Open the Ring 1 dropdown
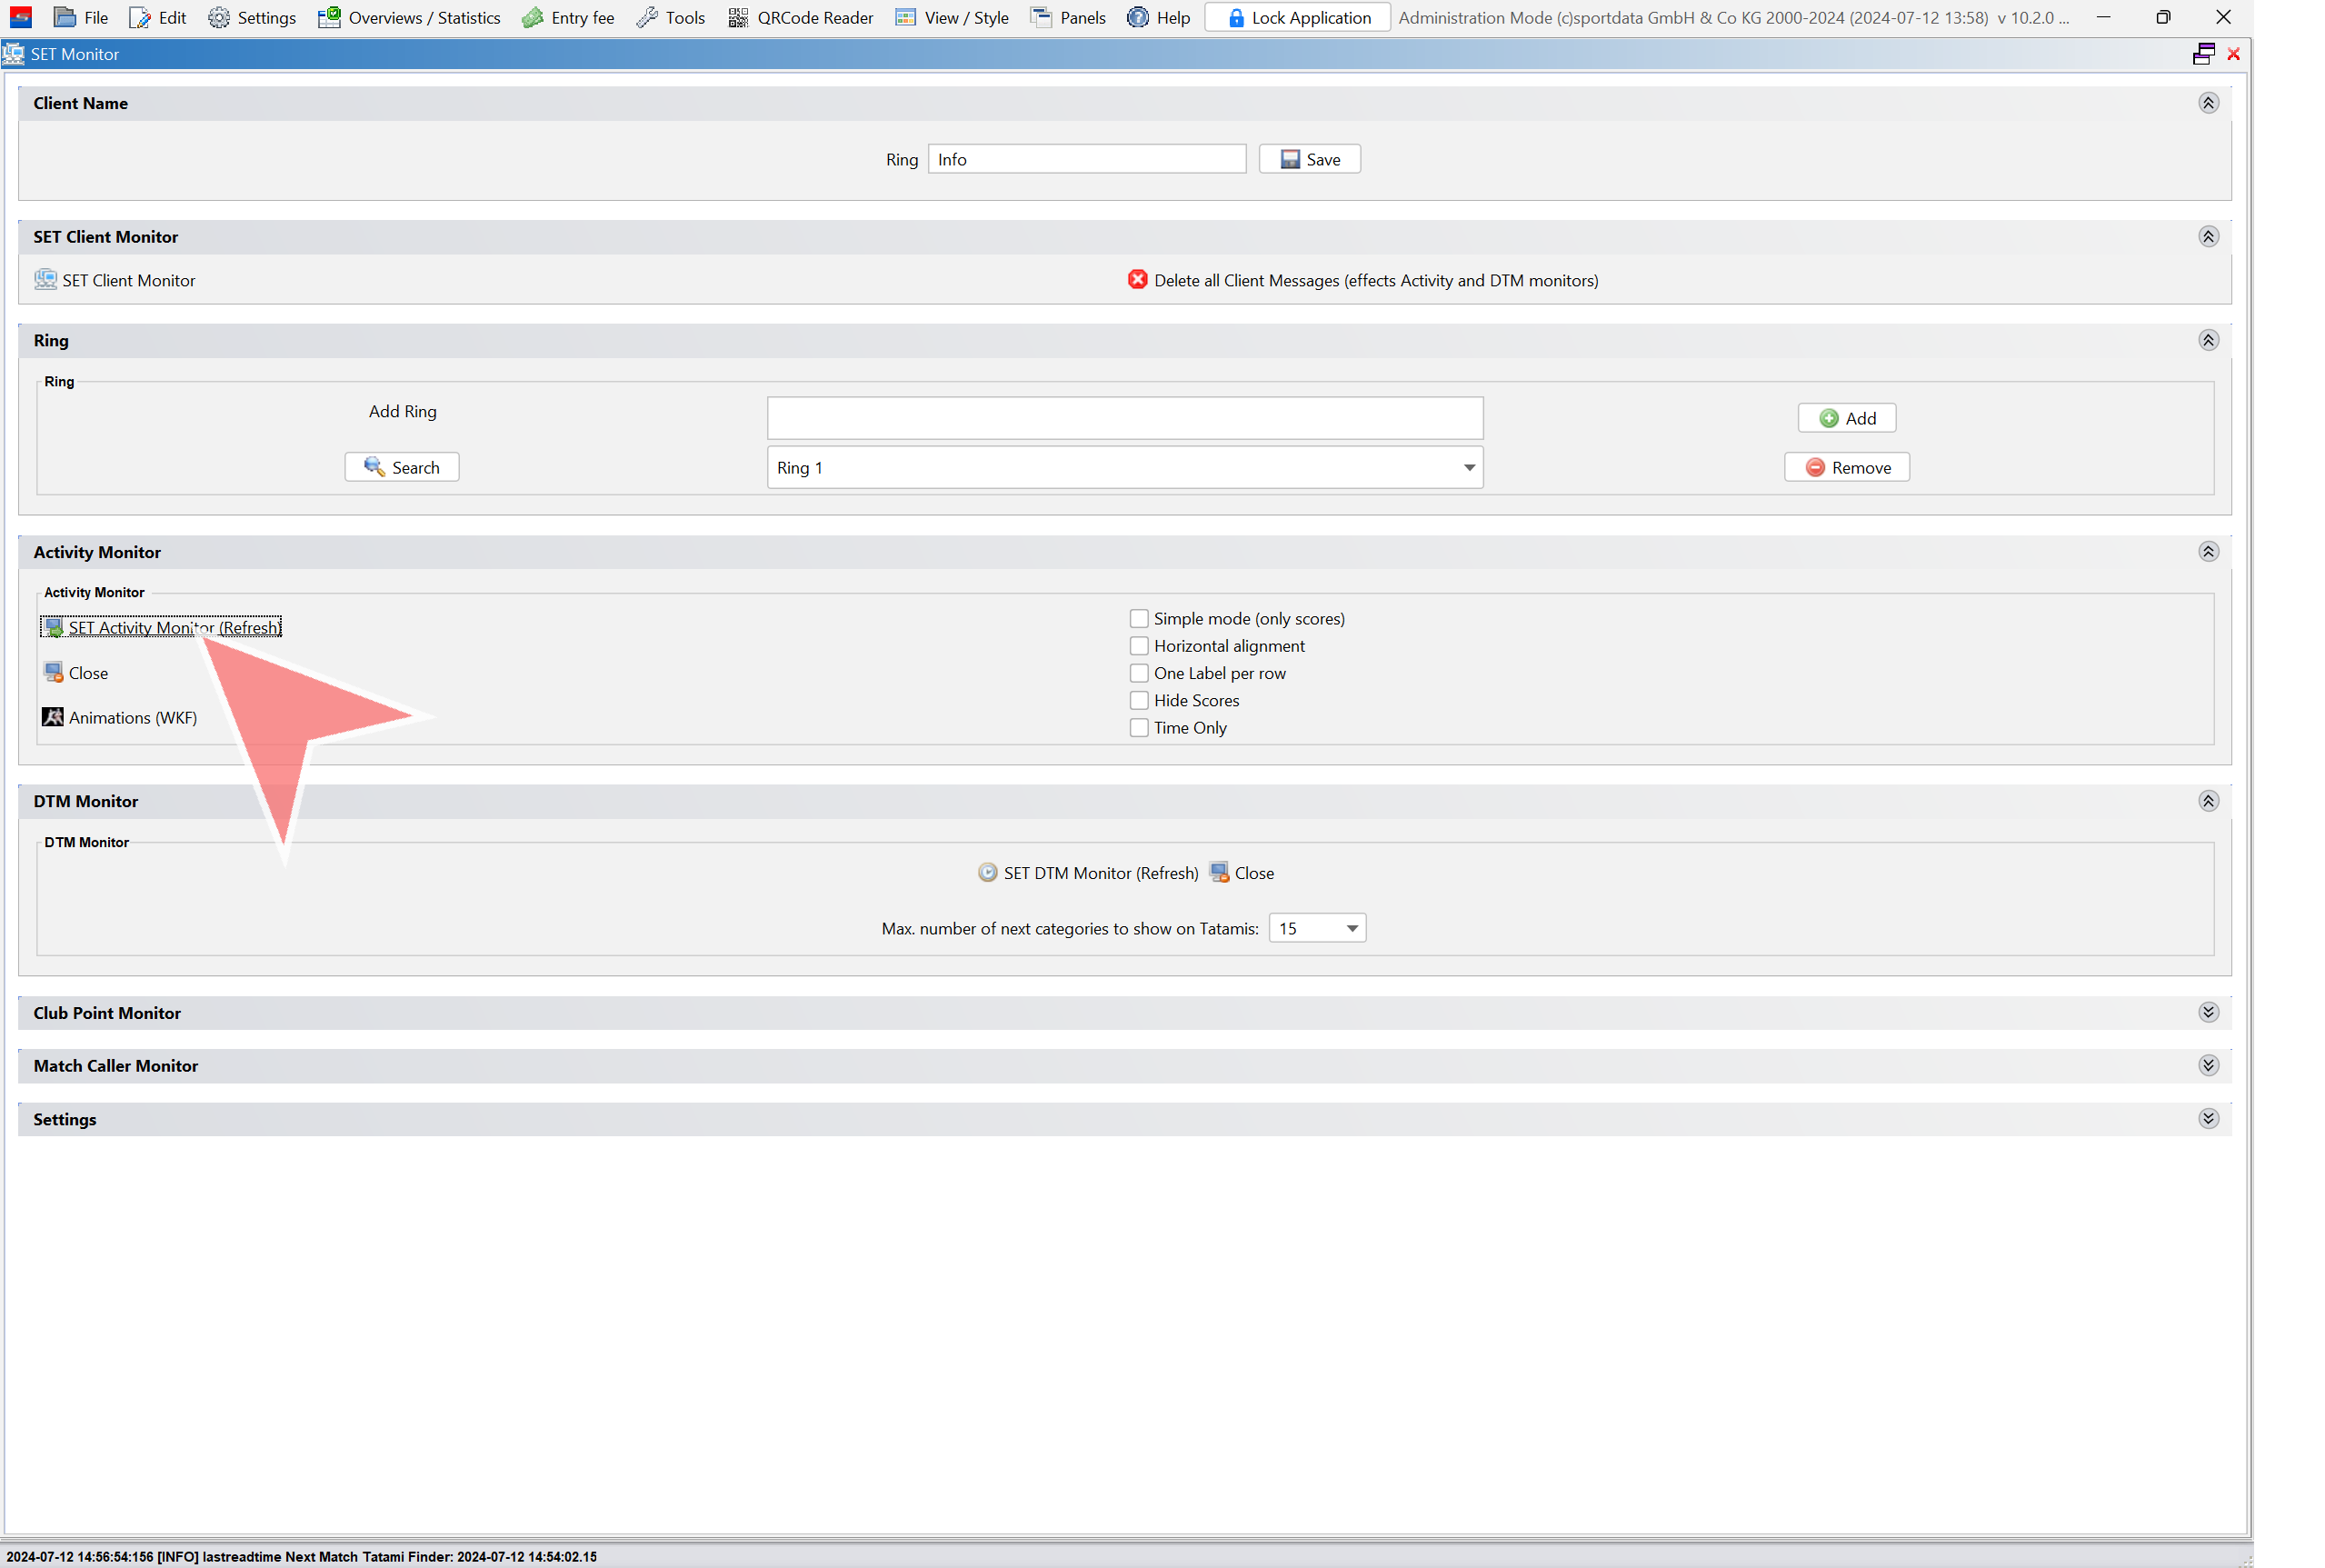 pyautogui.click(x=1124, y=467)
